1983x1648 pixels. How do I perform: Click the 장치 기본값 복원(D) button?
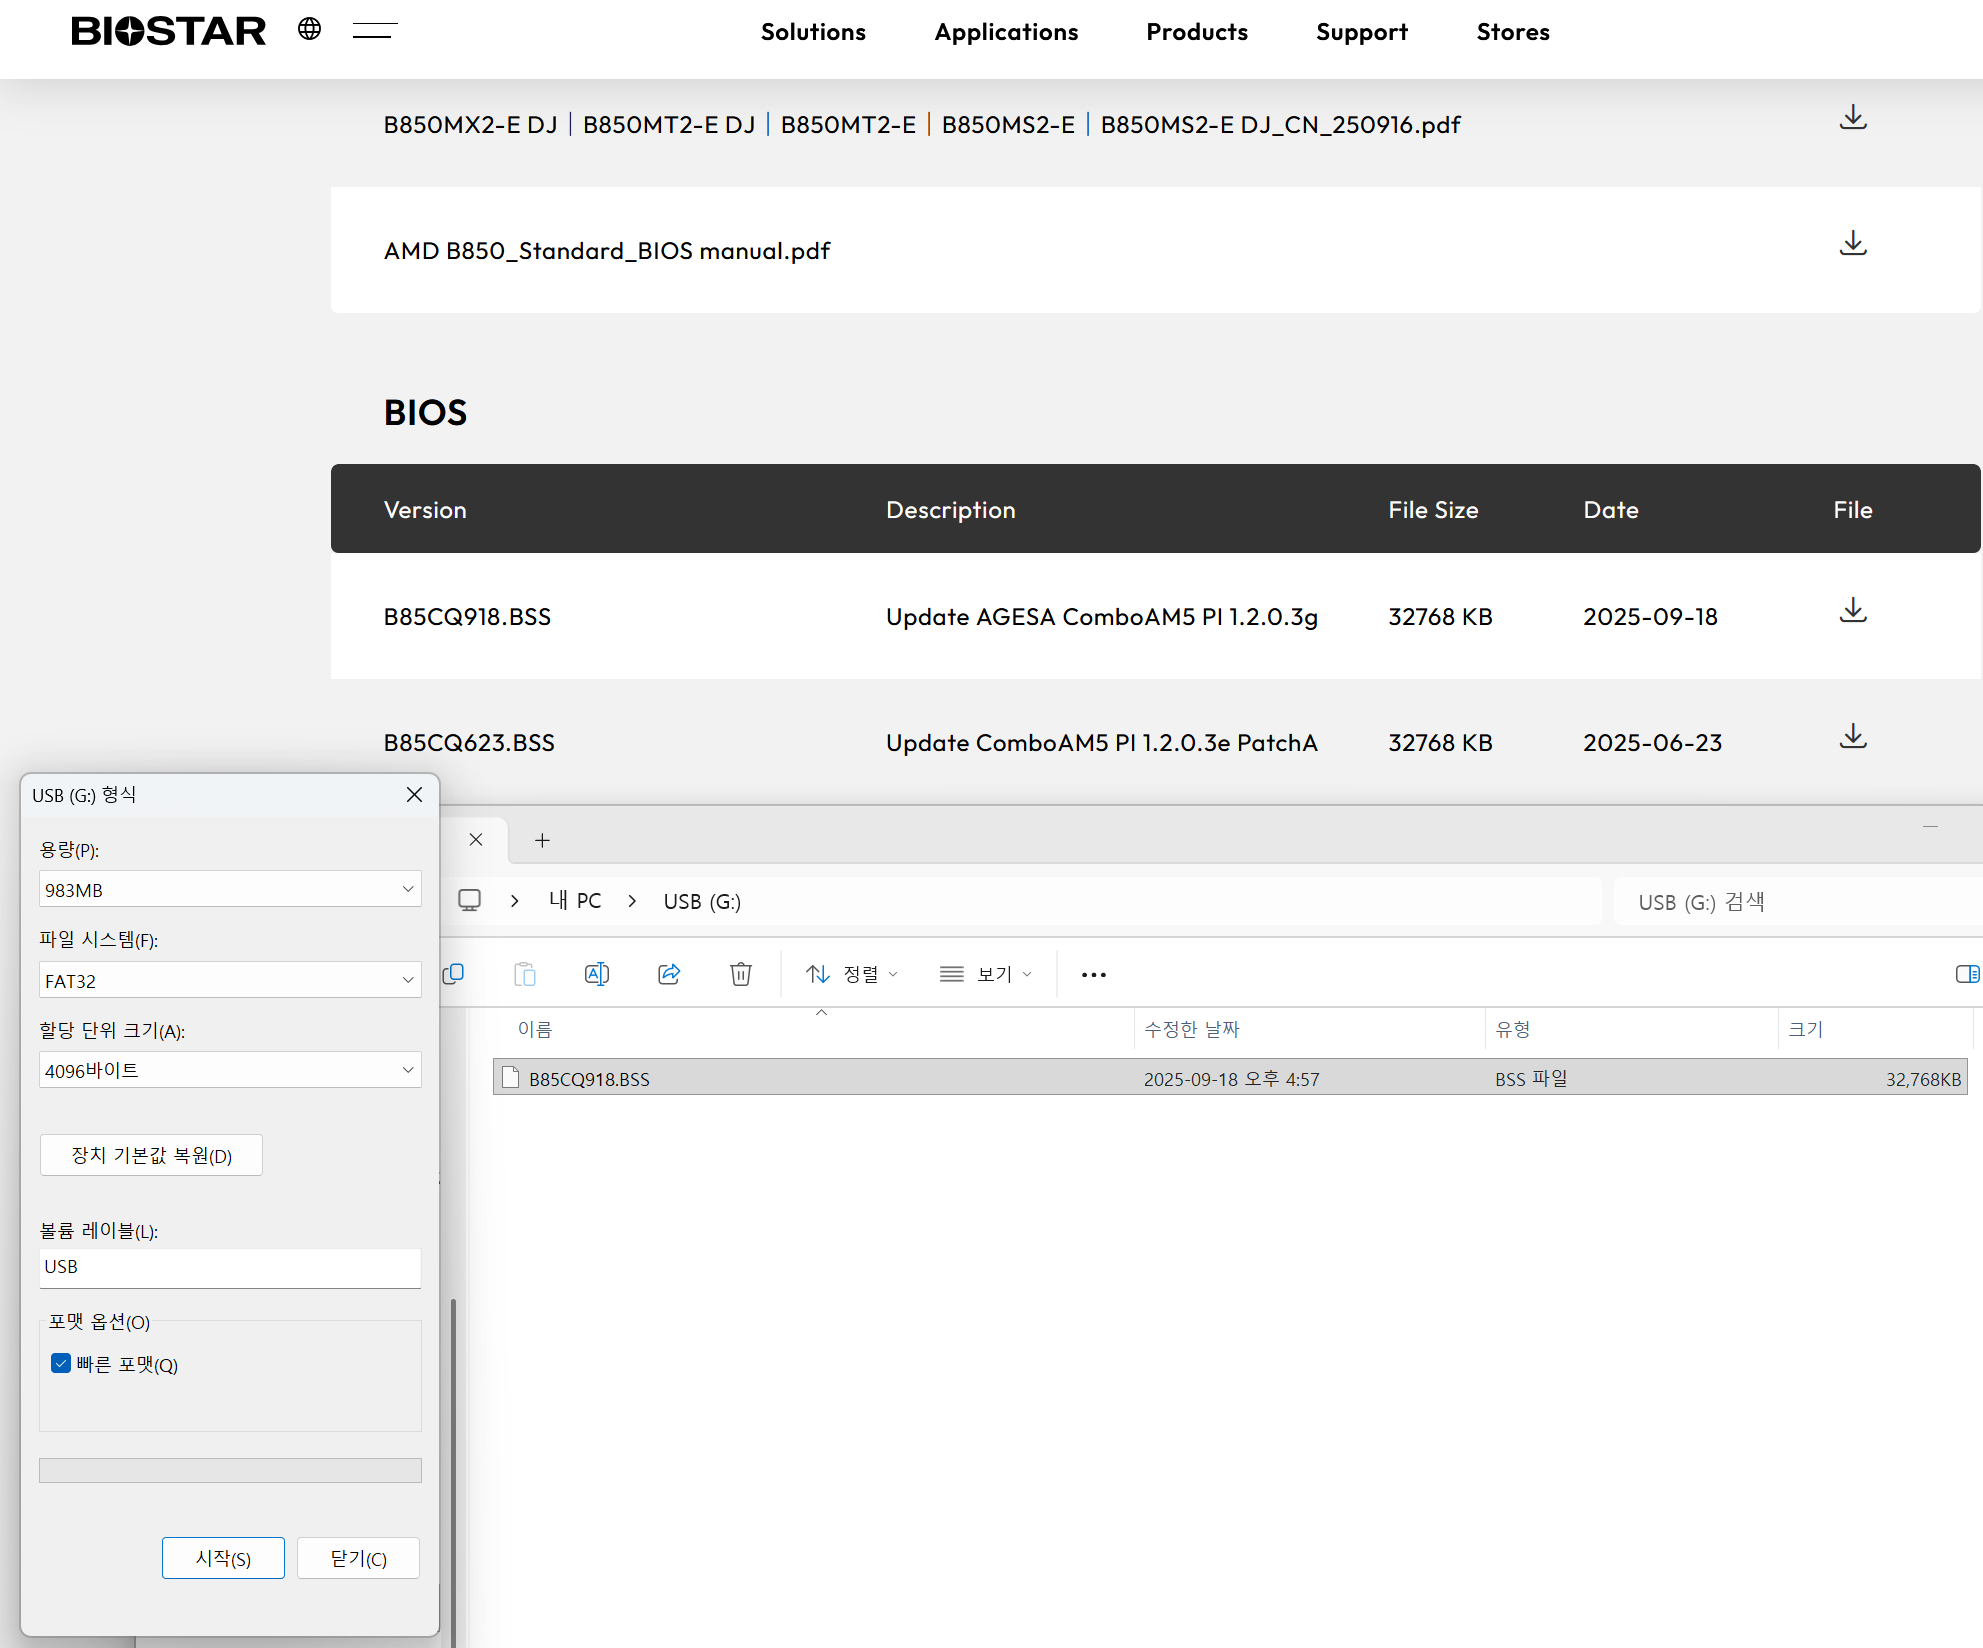tap(151, 1155)
